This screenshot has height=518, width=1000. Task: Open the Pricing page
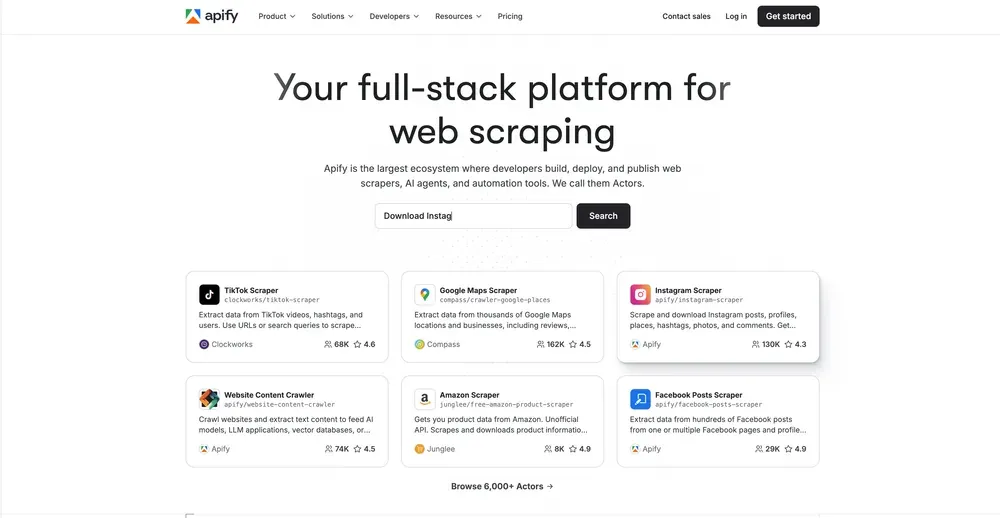coord(510,17)
